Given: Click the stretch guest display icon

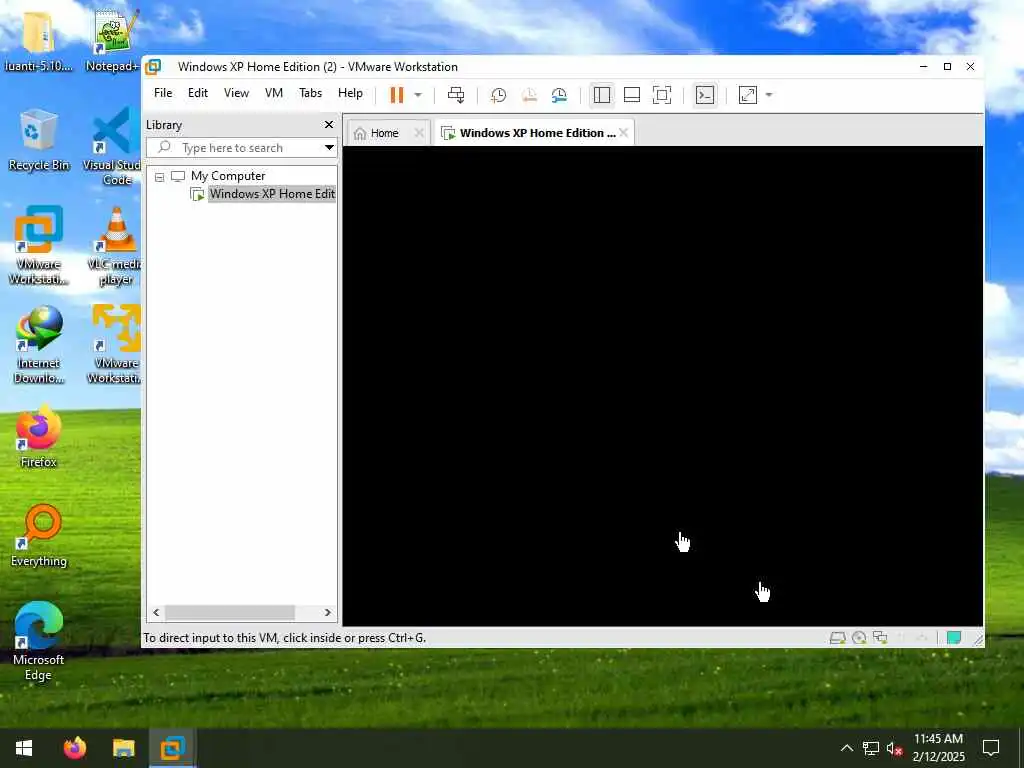Looking at the screenshot, I should (x=747, y=95).
